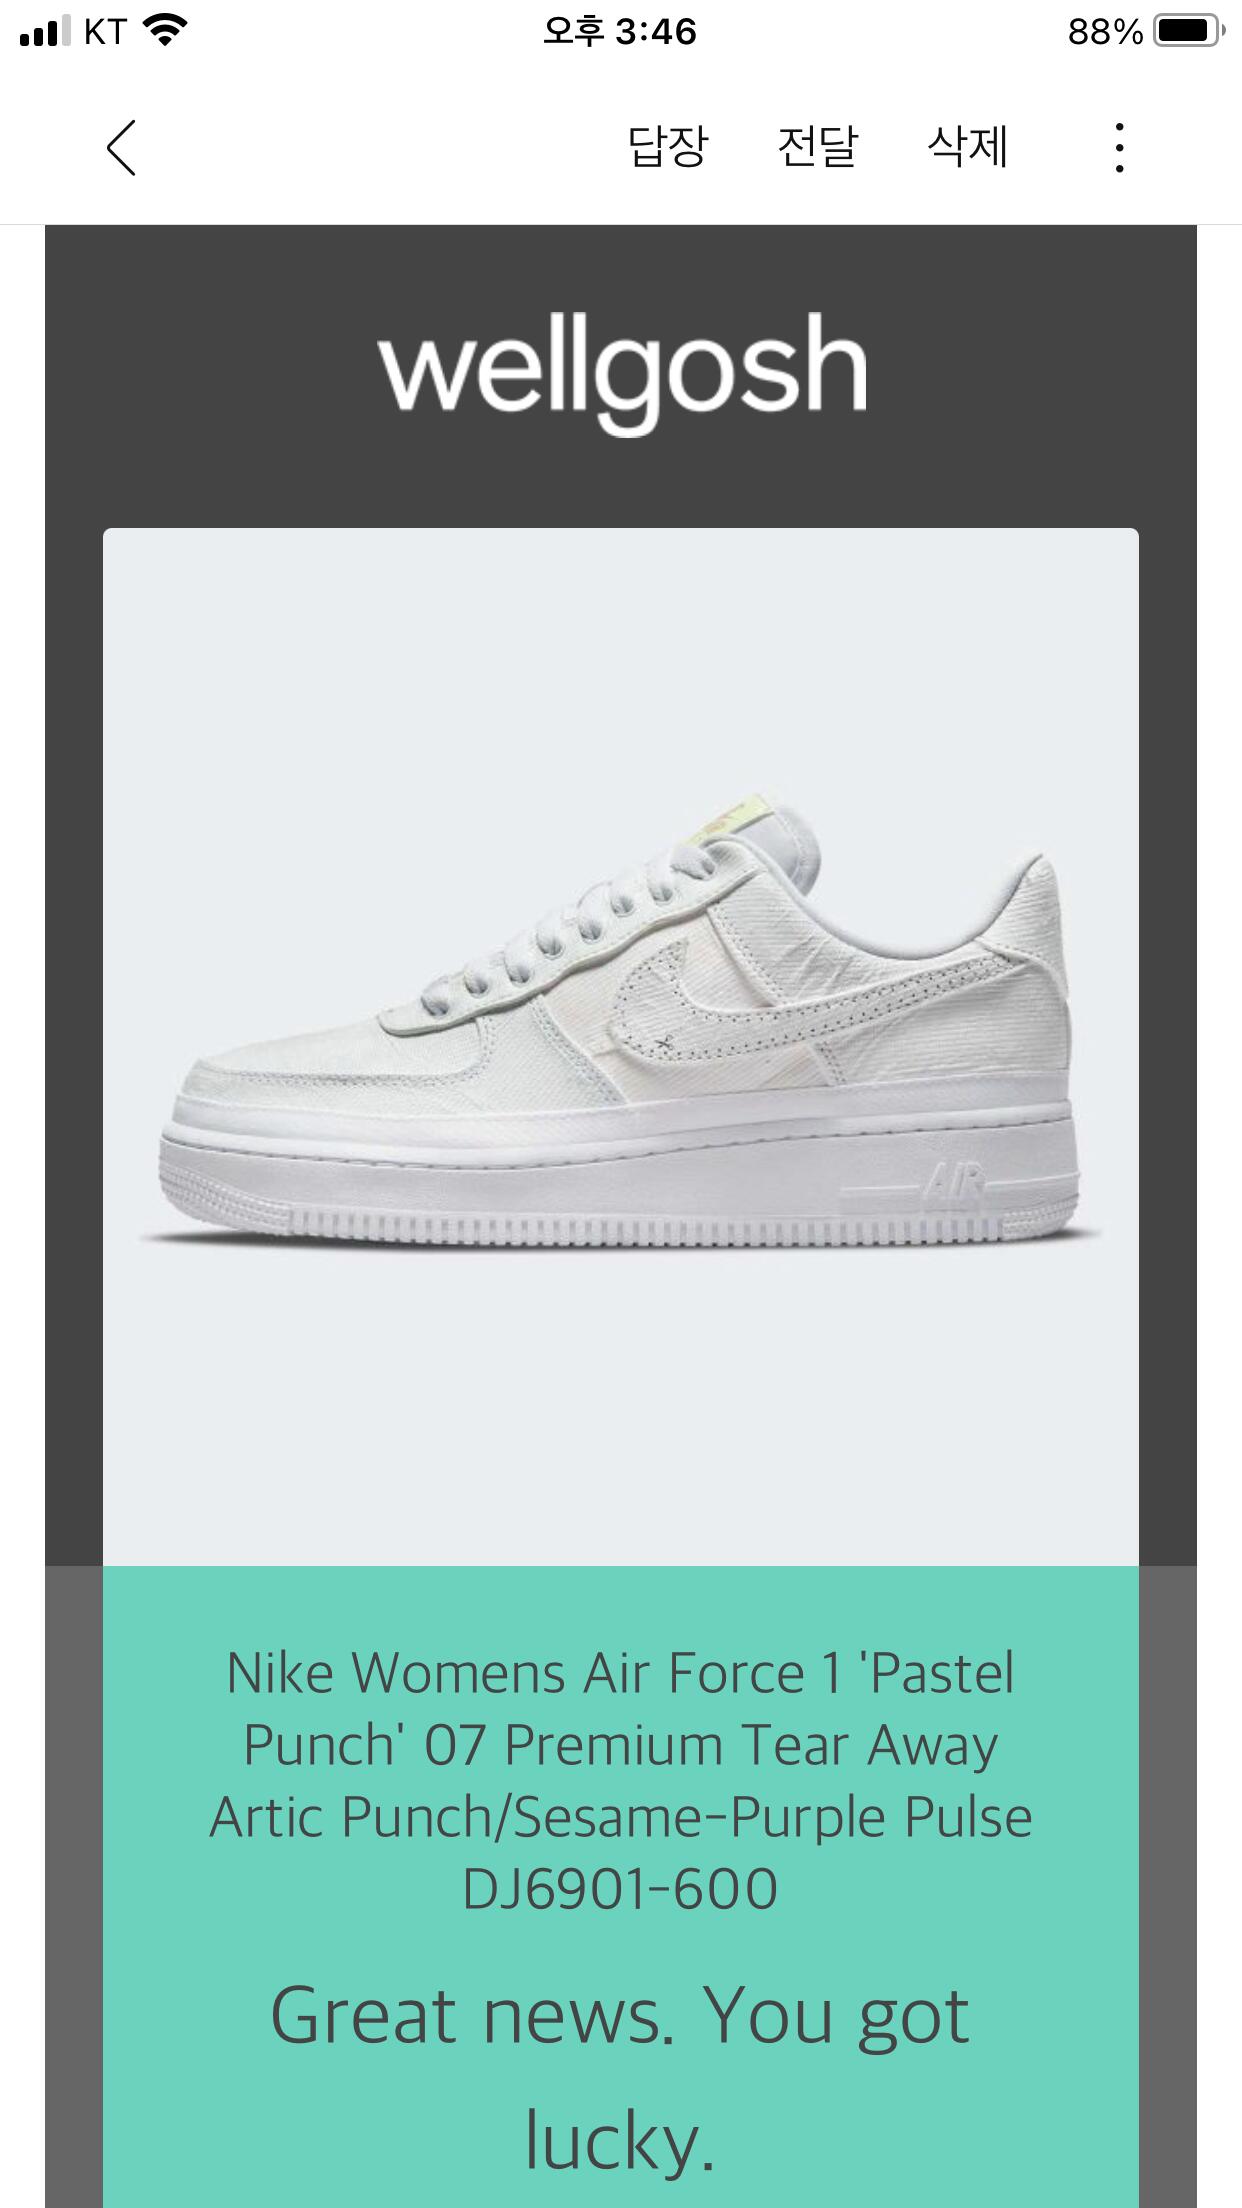The height and width of the screenshot is (2208, 1242).
Task: Choose 삭제 to delete this email
Action: point(967,146)
